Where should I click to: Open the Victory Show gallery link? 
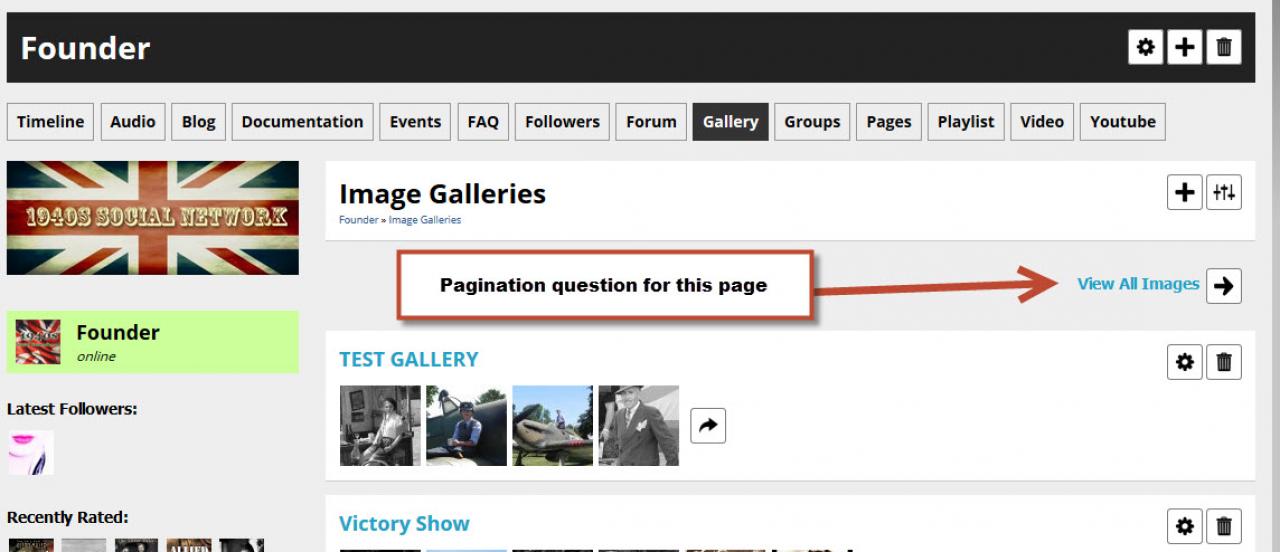point(404,523)
